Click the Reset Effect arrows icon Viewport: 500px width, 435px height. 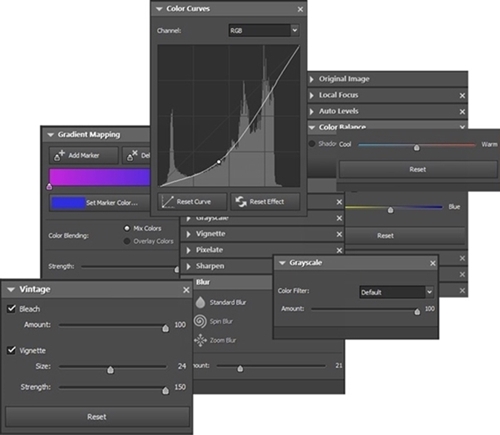click(241, 202)
